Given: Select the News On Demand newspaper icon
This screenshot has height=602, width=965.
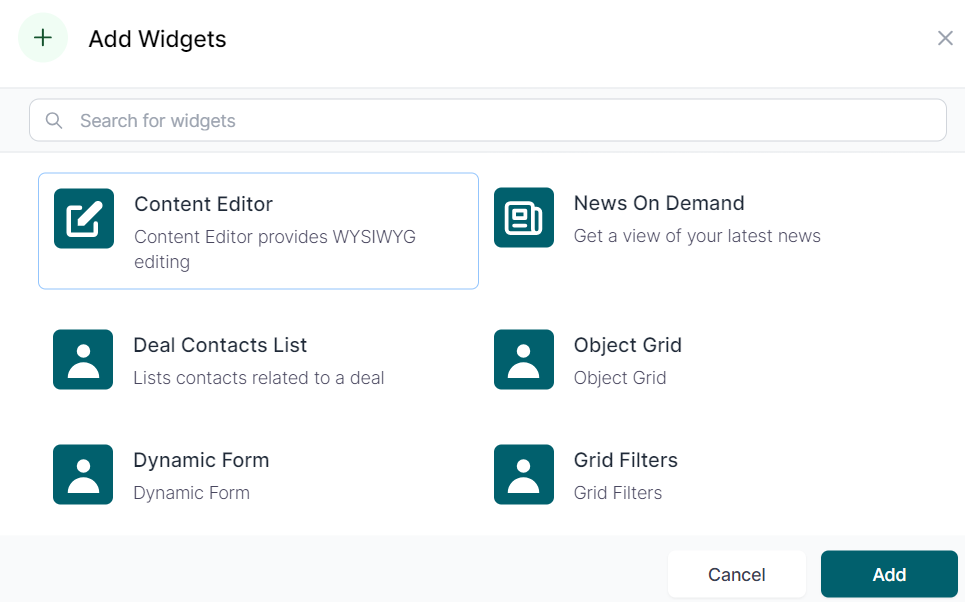Looking at the screenshot, I should coord(524,218).
